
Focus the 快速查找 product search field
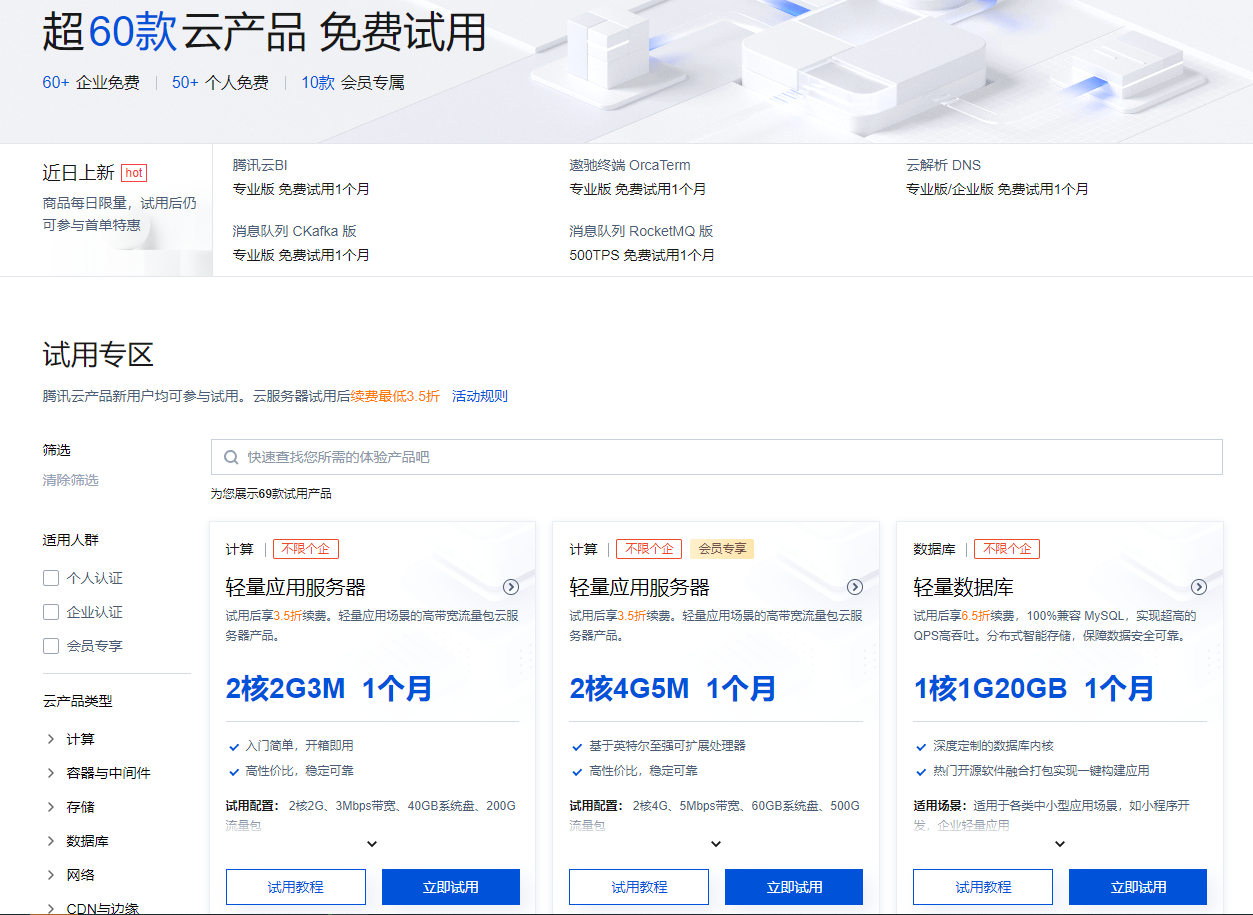[x=716, y=457]
